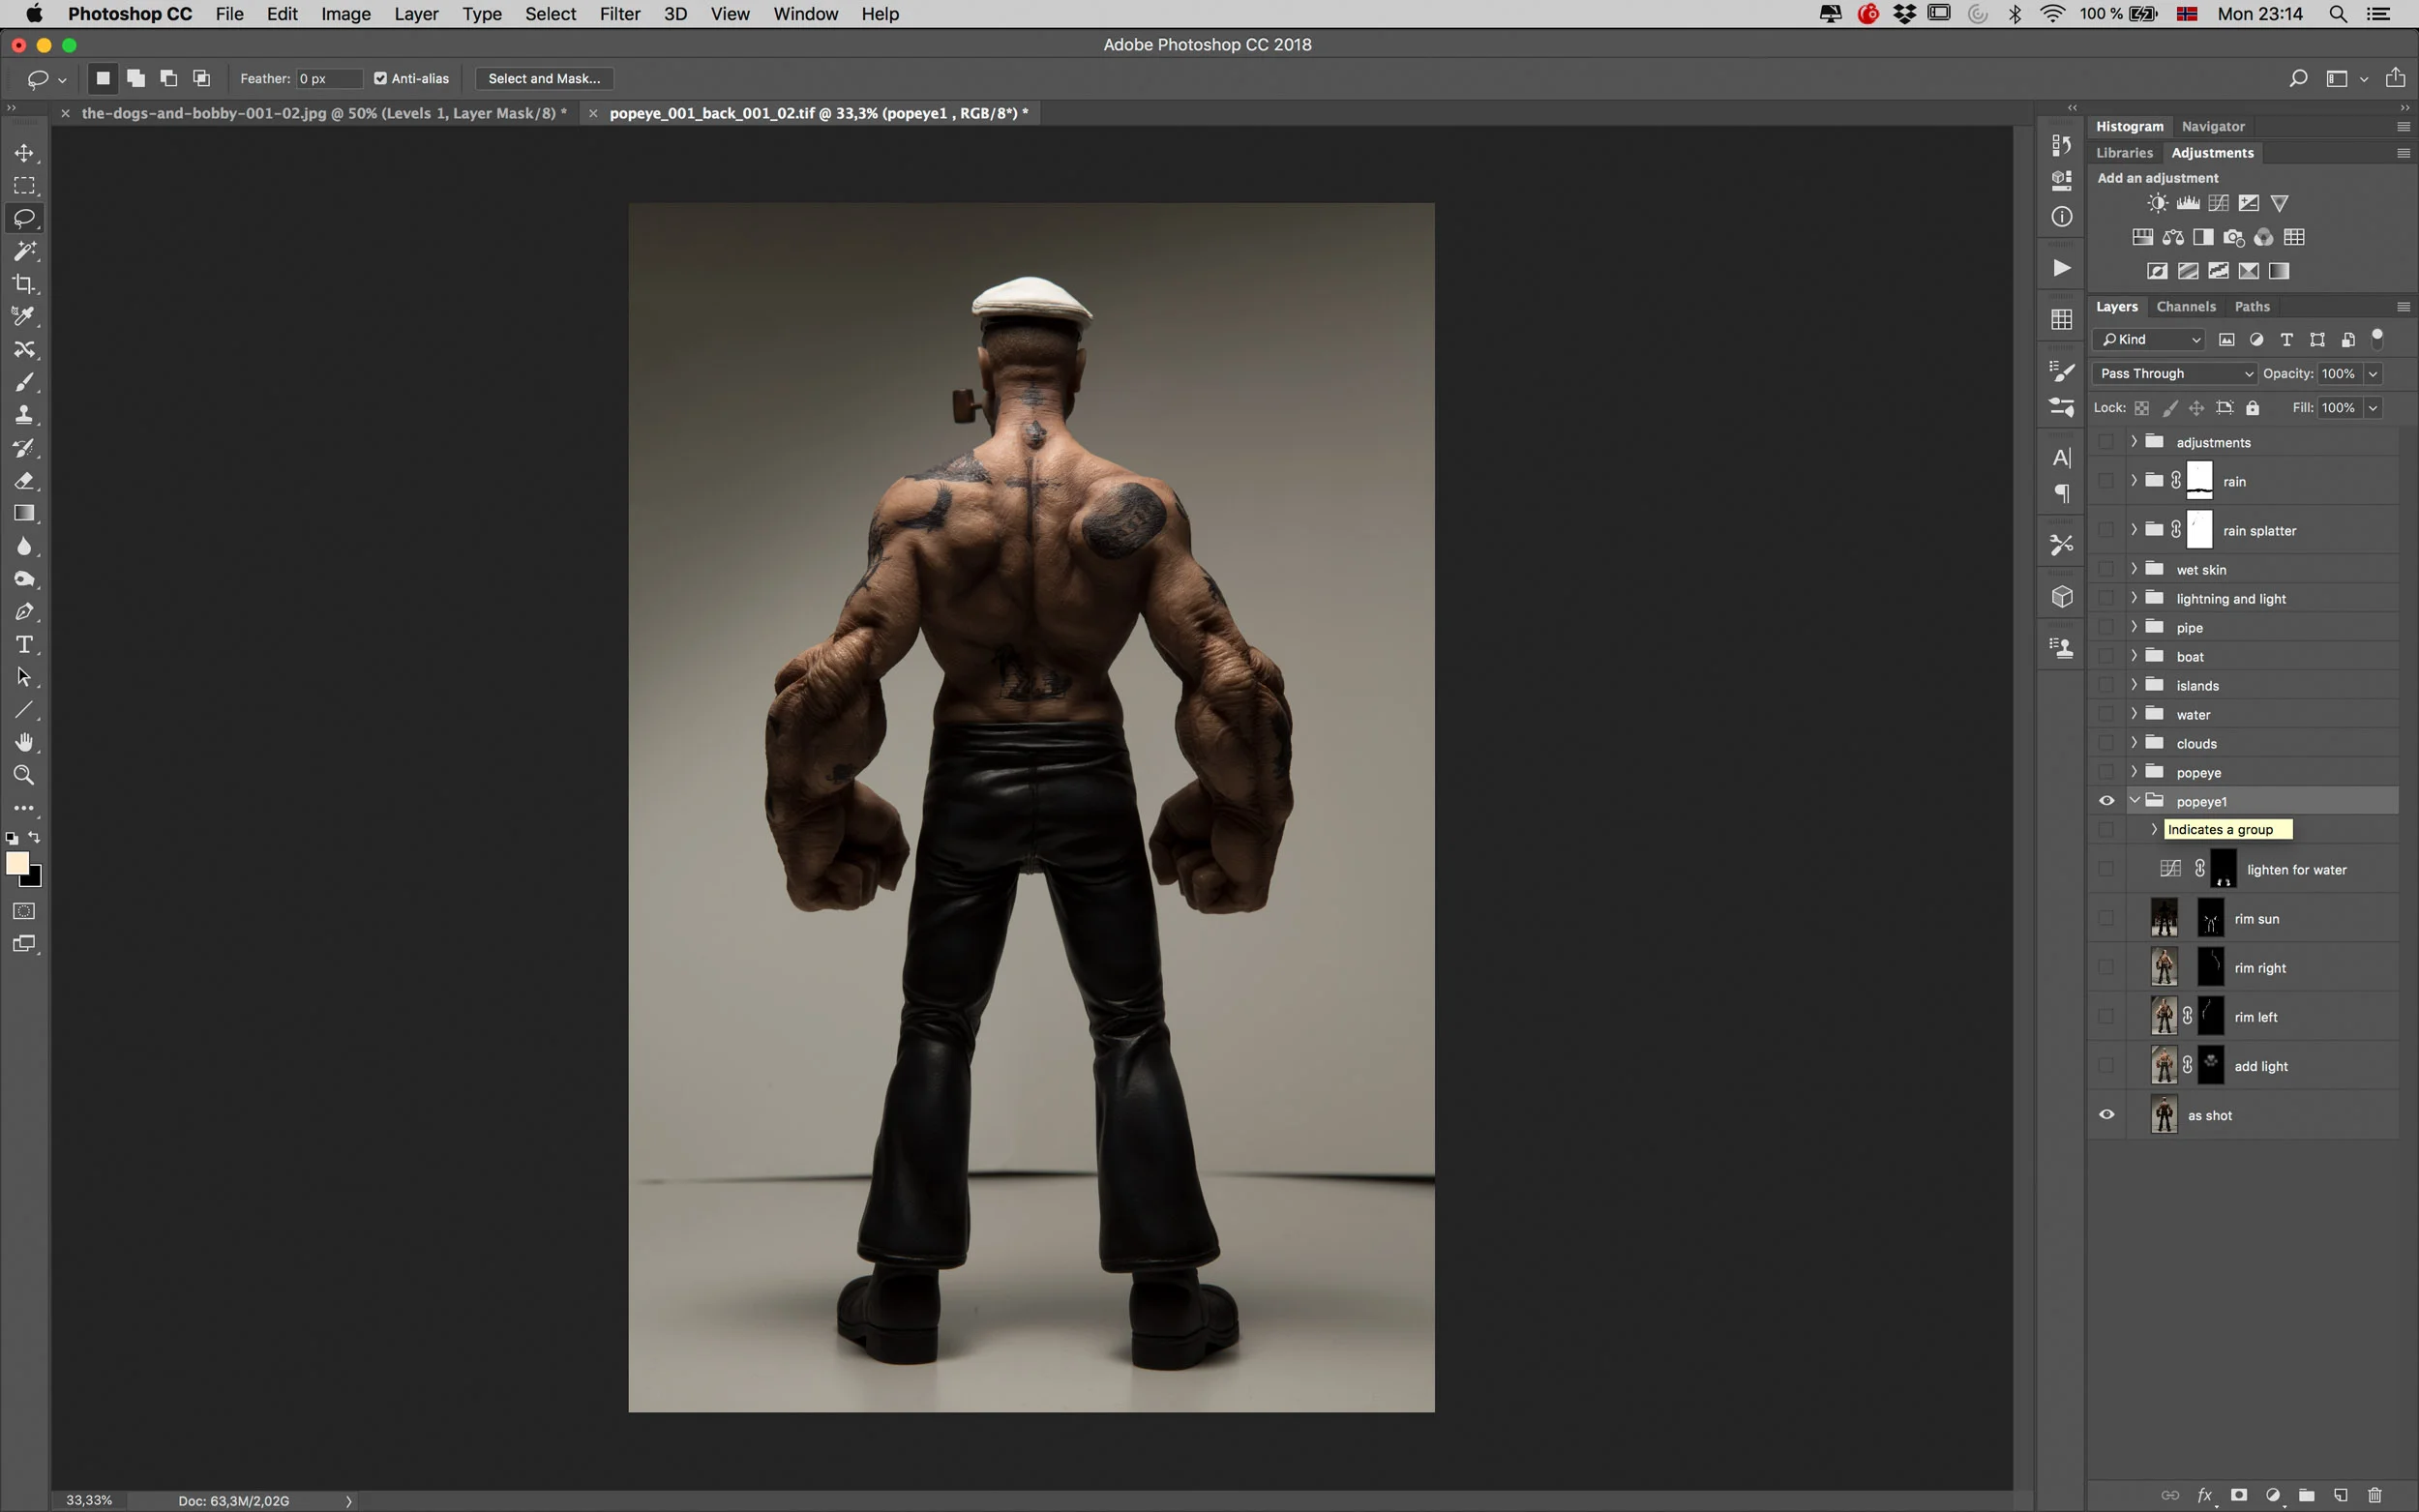Image resolution: width=2419 pixels, height=1512 pixels.
Task: Add a Brightness/Contrast adjustment
Action: coord(2157,204)
